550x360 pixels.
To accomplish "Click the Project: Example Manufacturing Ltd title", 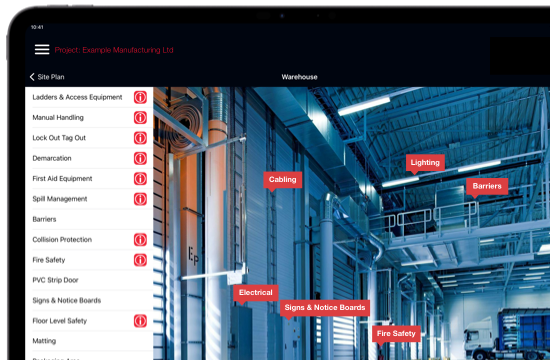I will 114,50.
